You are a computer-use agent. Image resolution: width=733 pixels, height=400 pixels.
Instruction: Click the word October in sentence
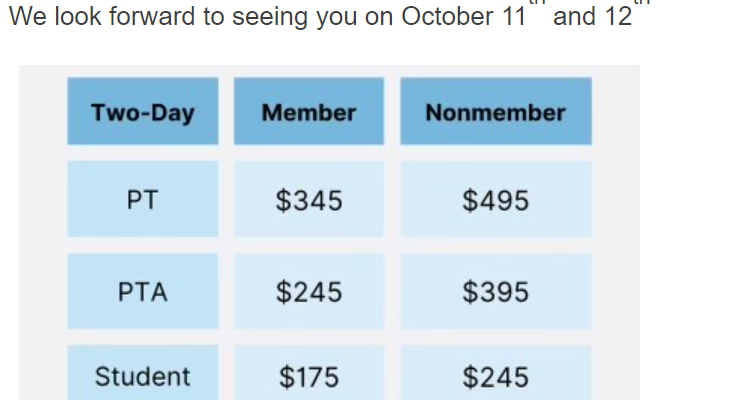click(x=447, y=16)
